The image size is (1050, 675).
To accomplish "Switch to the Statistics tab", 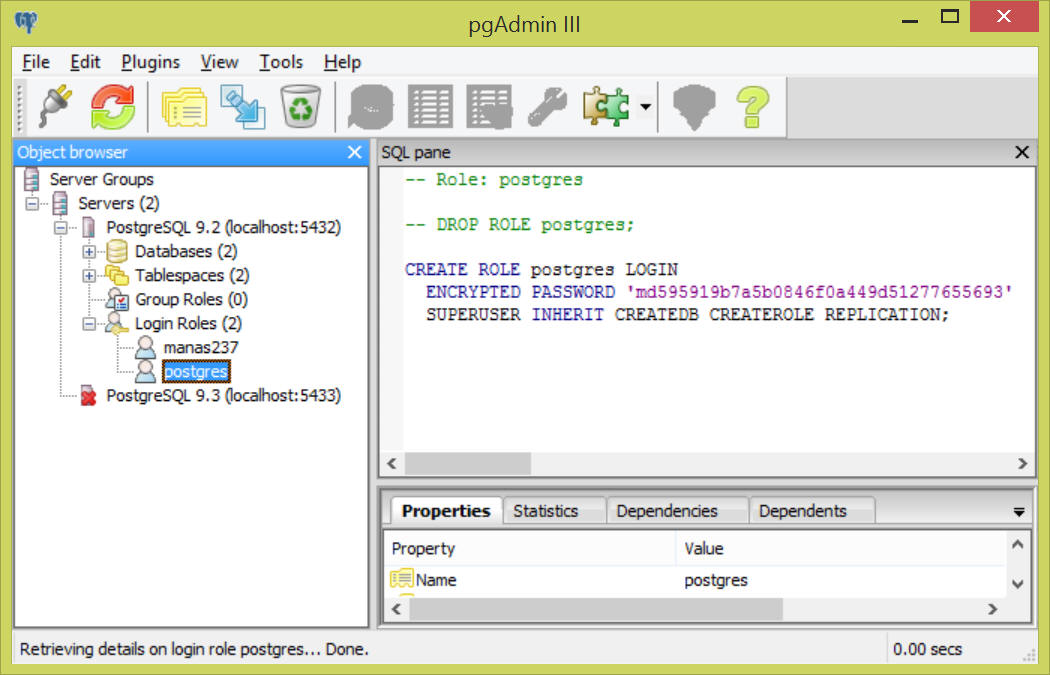I will 545,511.
